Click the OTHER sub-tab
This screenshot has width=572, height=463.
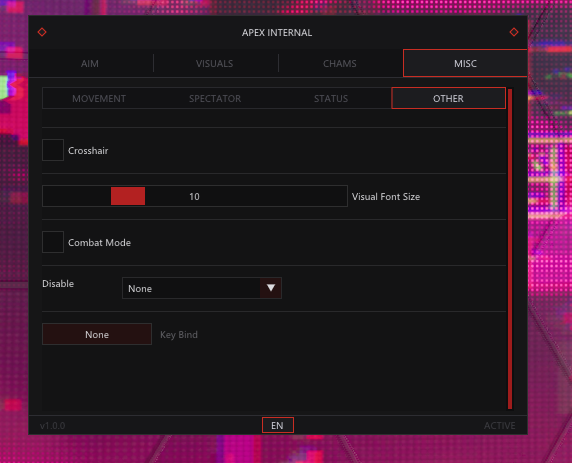tap(448, 98)
